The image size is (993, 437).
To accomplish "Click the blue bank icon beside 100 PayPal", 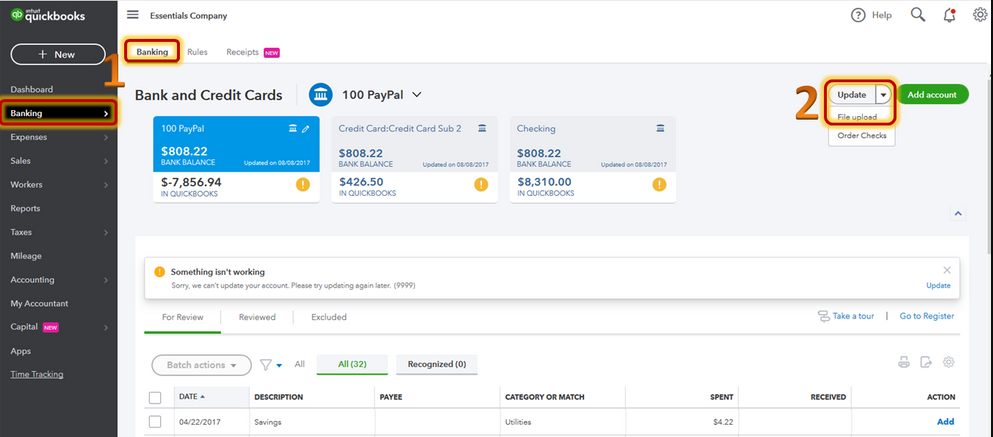I will (x=321, y=95).
